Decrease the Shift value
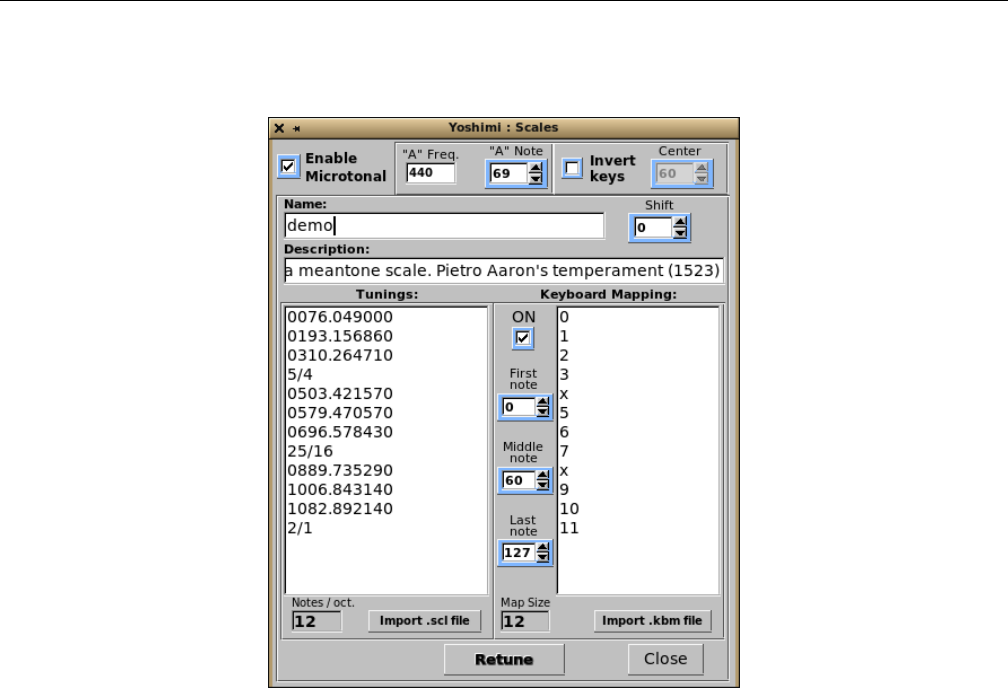Screen dimensions: 1008x688 pos(680,232)
